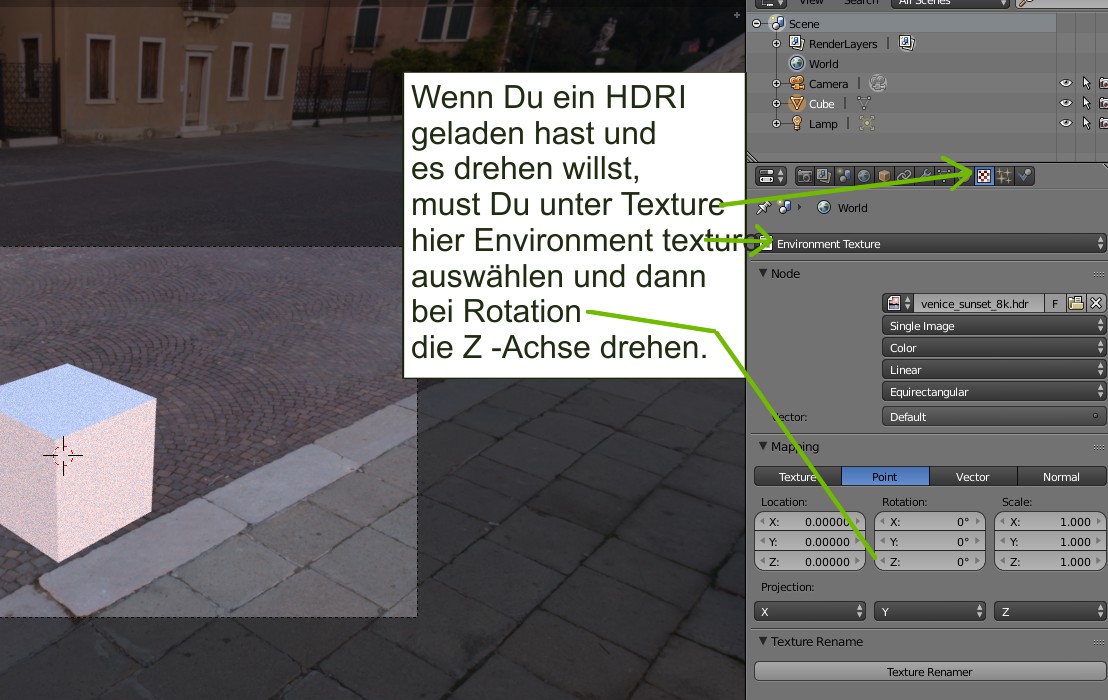The image size is (1108, 700).
Task: Select the Texture mapping type tab
Action: click(x=798, y=477)
